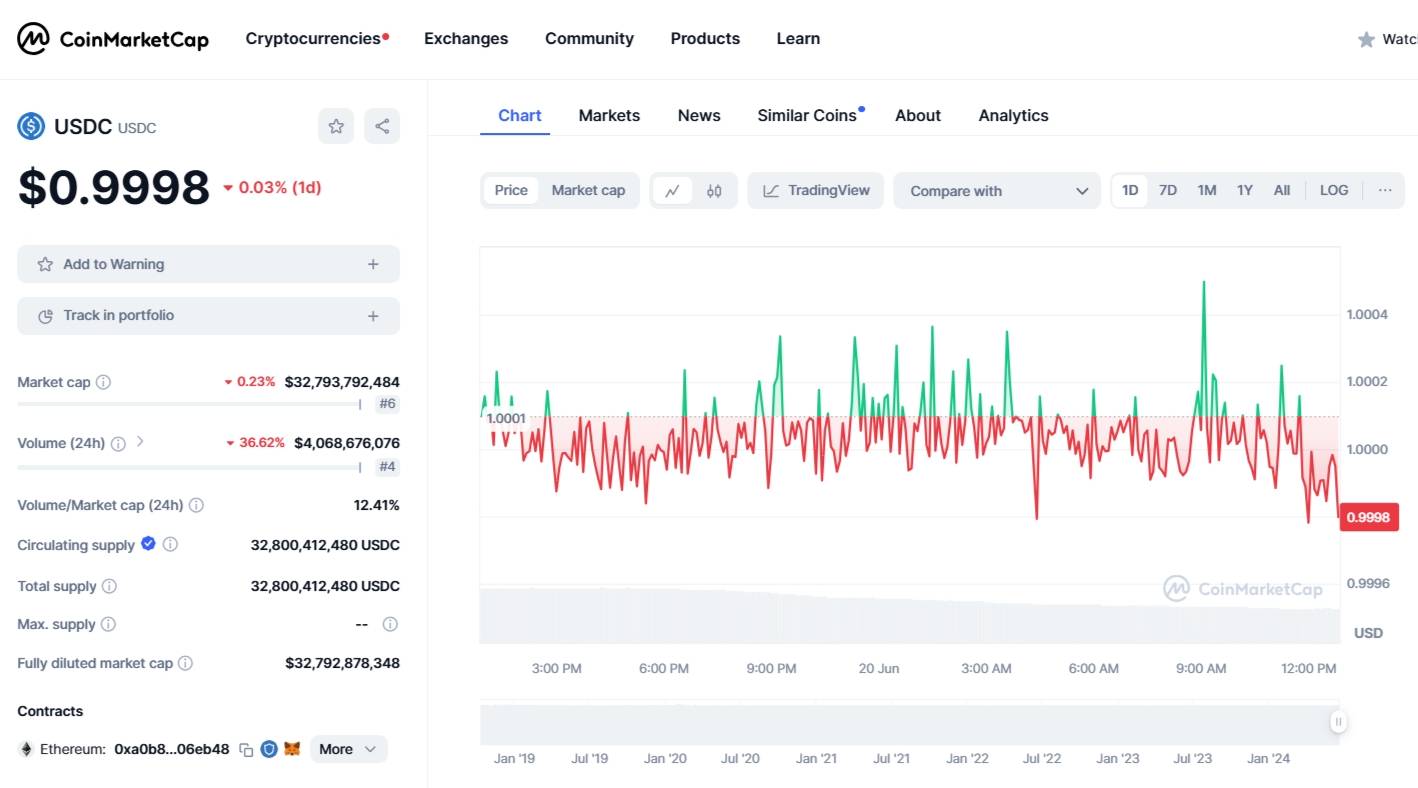This screenshot has width=1418, height=788.
Task: Switch to the Analytics tab
Action: point(1013,116)
